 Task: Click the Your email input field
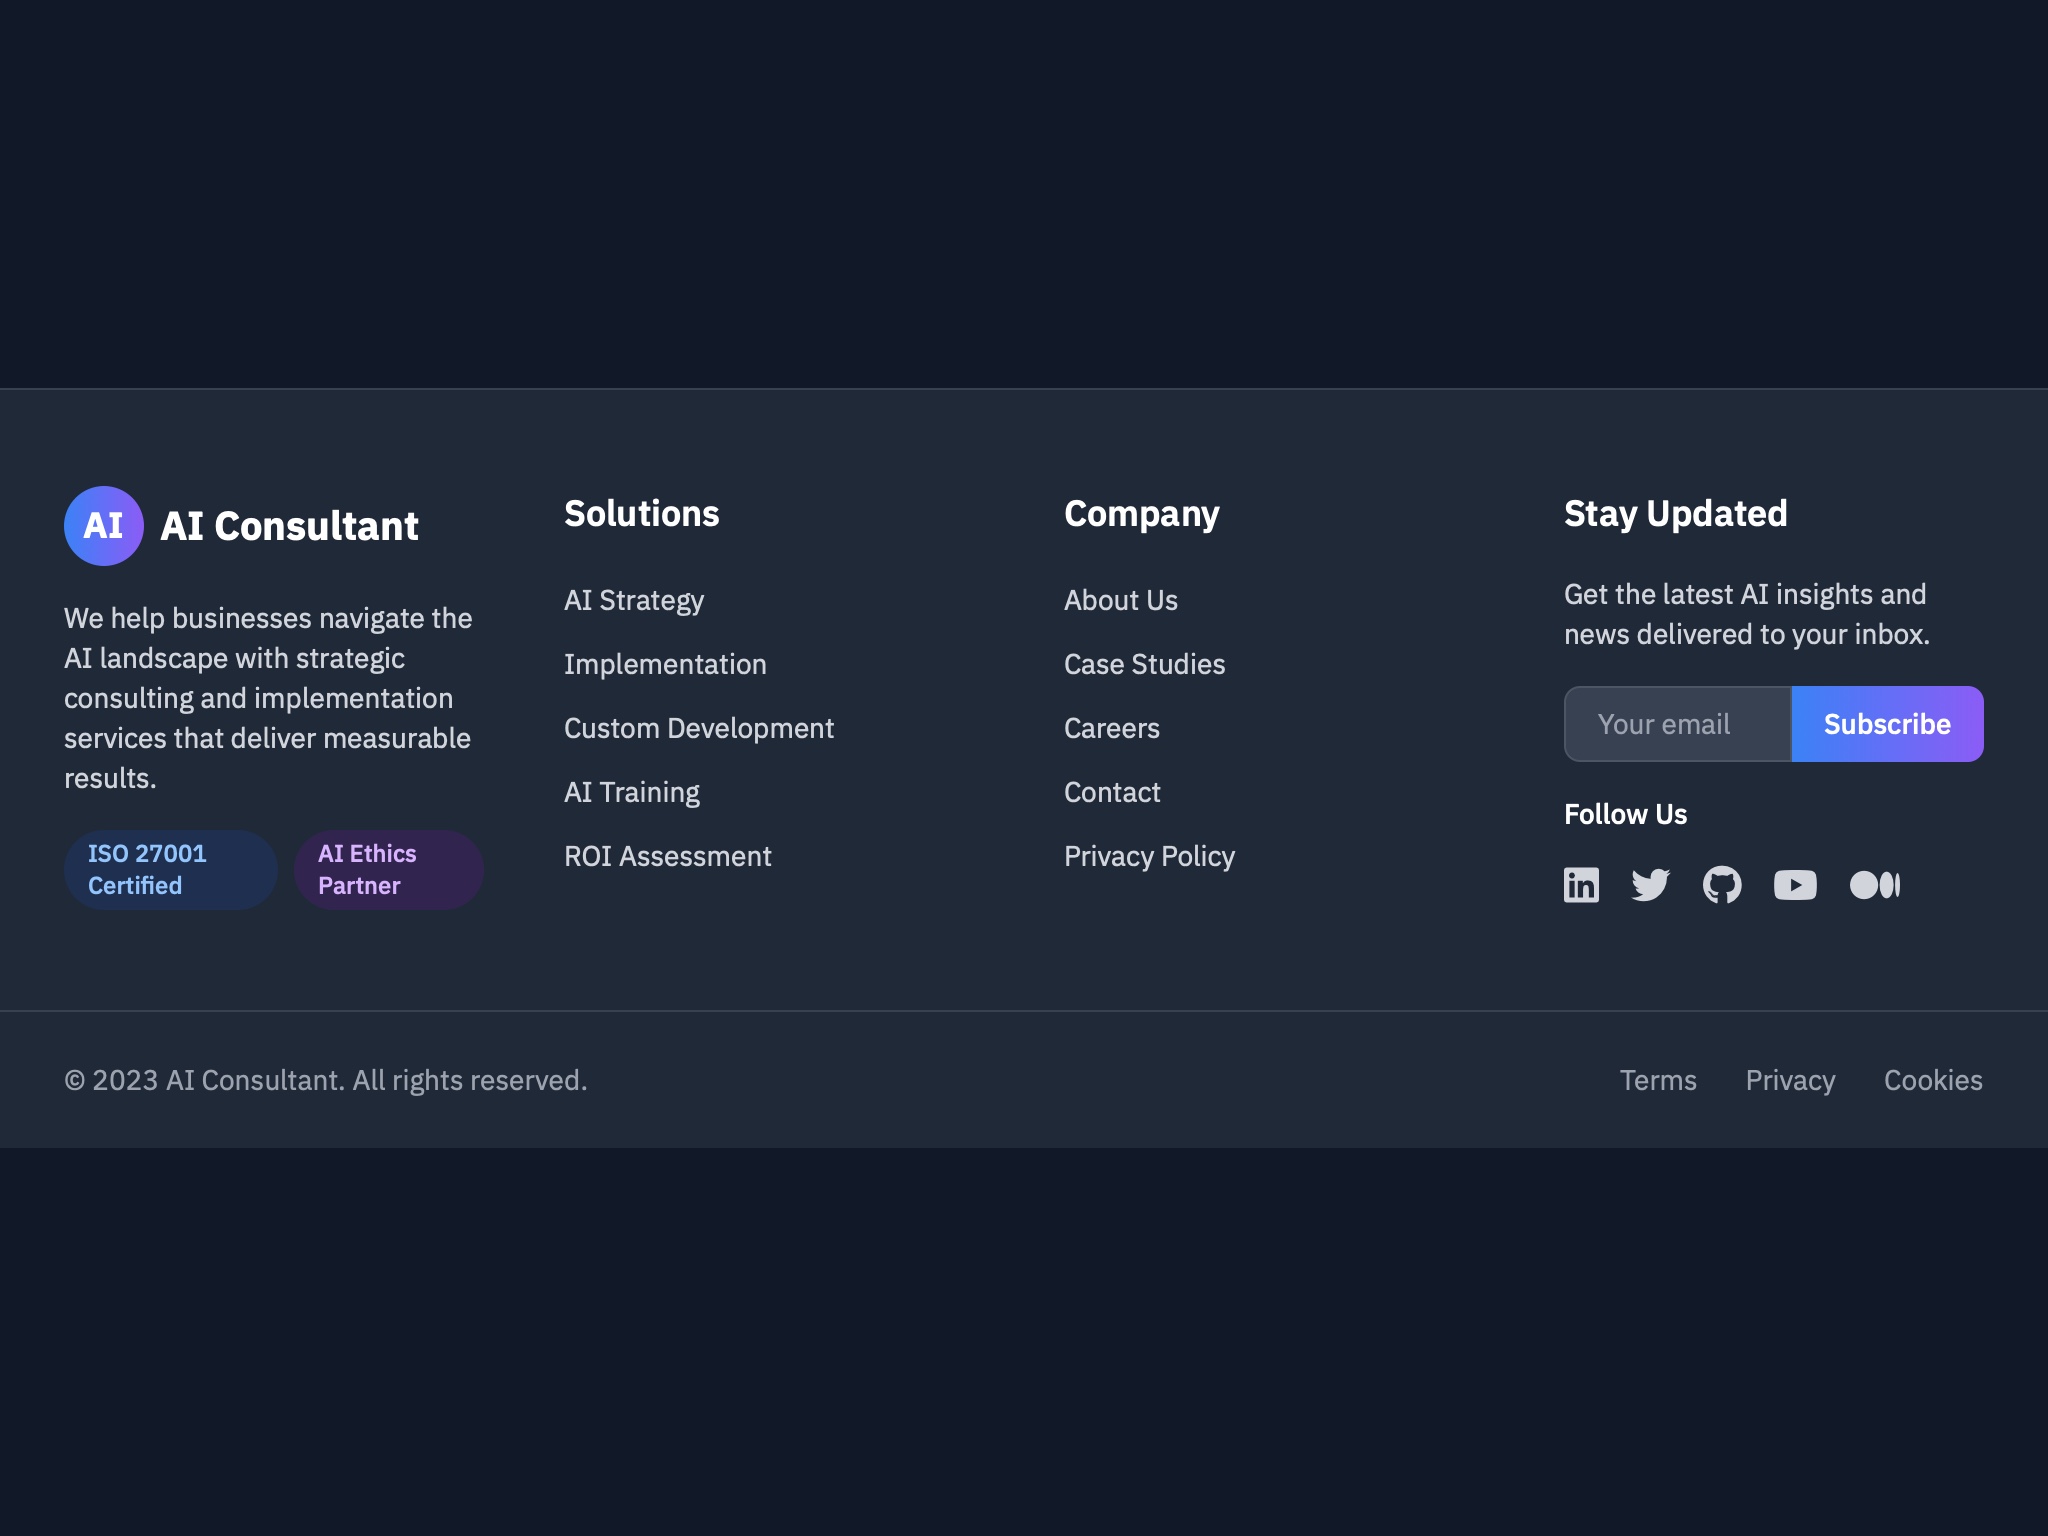click(1677, 723)
